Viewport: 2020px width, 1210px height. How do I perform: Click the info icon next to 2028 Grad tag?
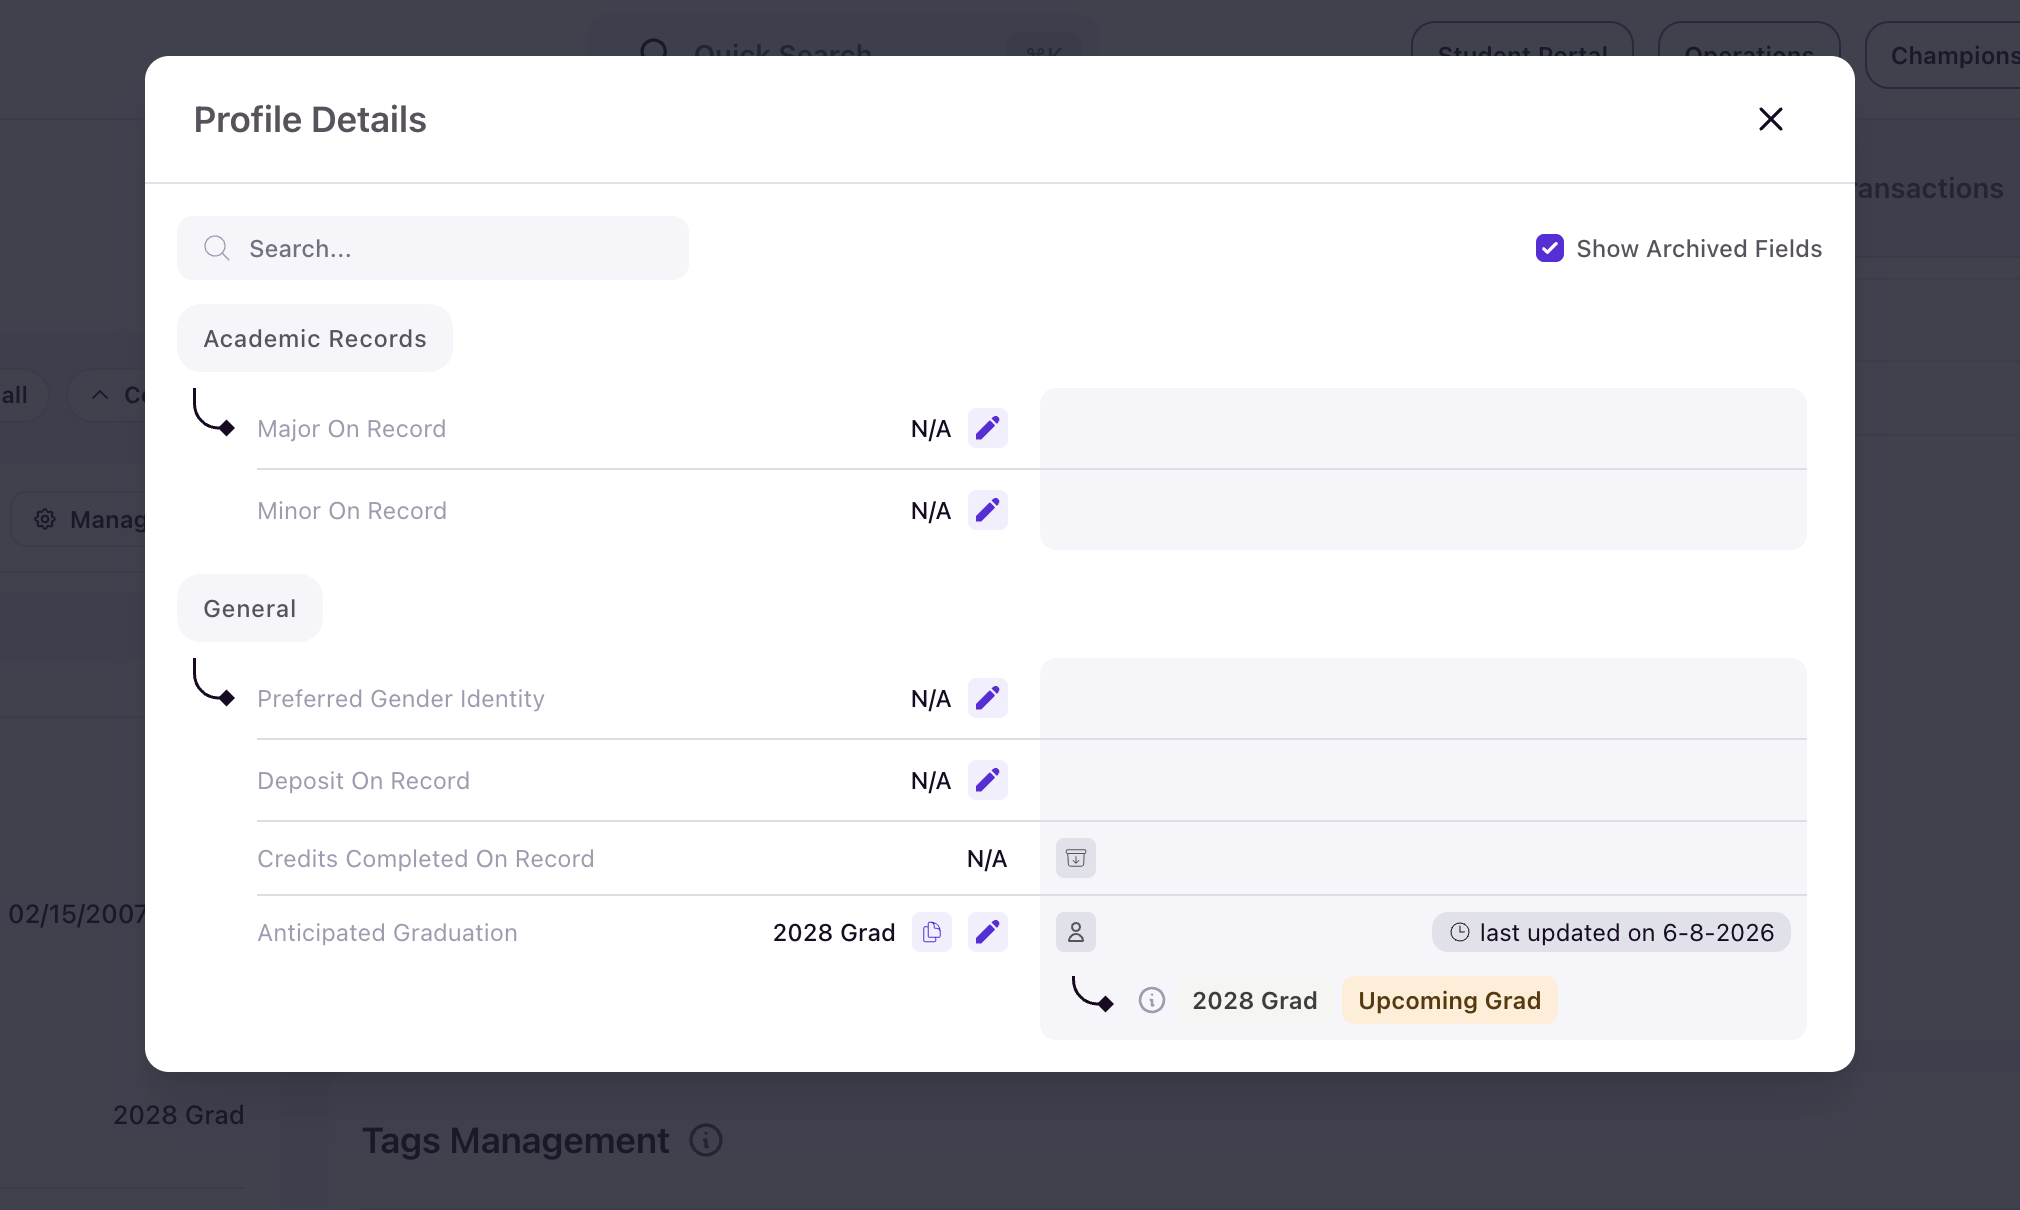[x=1151, y=1000]
